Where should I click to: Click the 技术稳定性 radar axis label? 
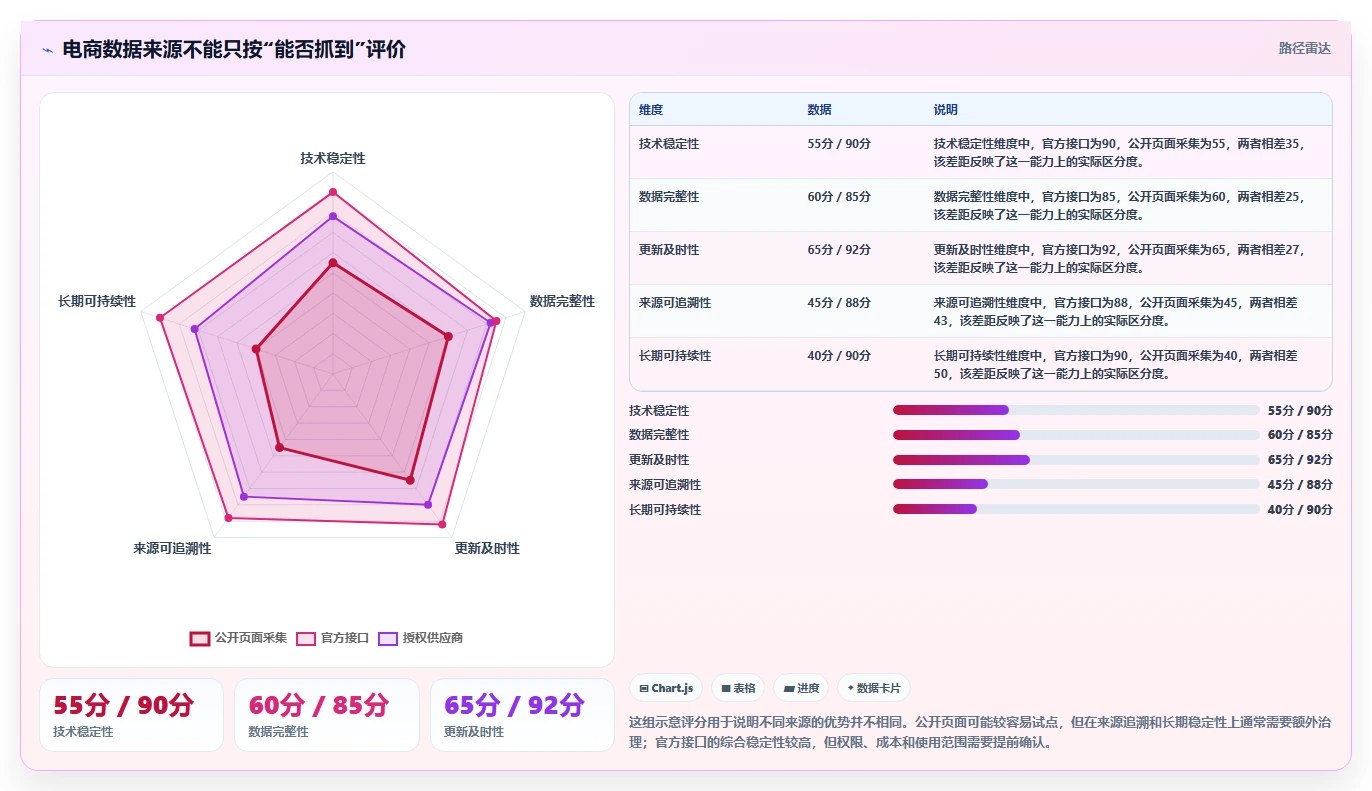tap(333, 158)
